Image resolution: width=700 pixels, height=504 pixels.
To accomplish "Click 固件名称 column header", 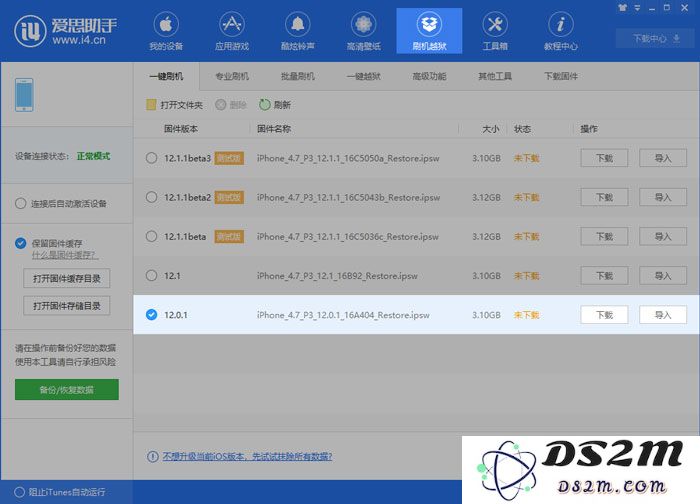I will coord(274,129).
